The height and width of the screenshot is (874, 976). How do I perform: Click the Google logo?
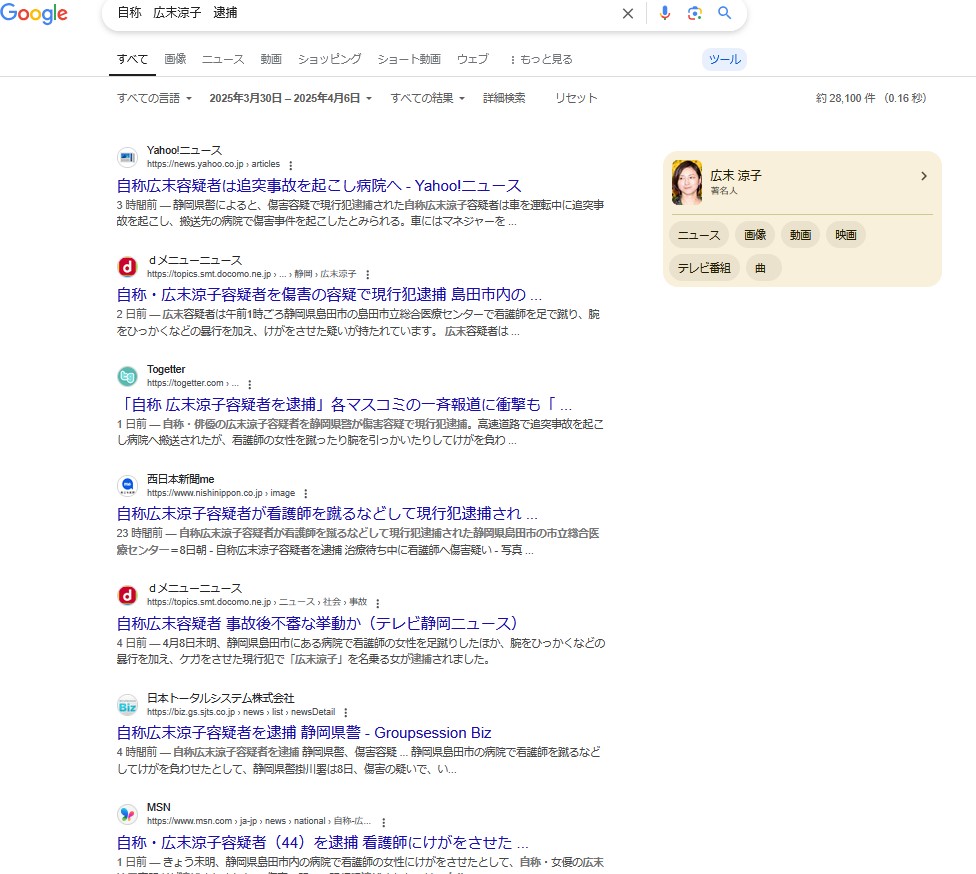tap(34, 13)
